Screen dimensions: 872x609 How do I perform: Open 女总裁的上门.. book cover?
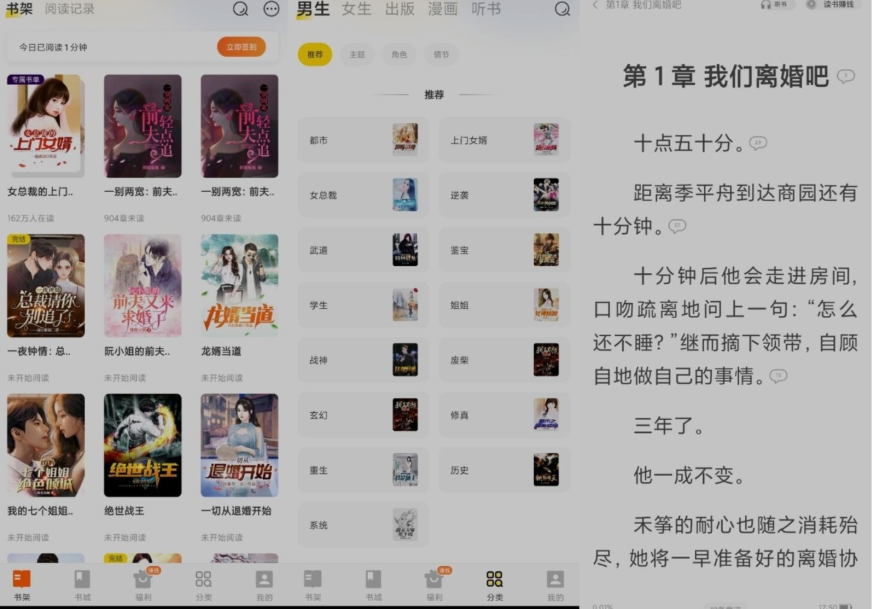(x=46, y=126)
